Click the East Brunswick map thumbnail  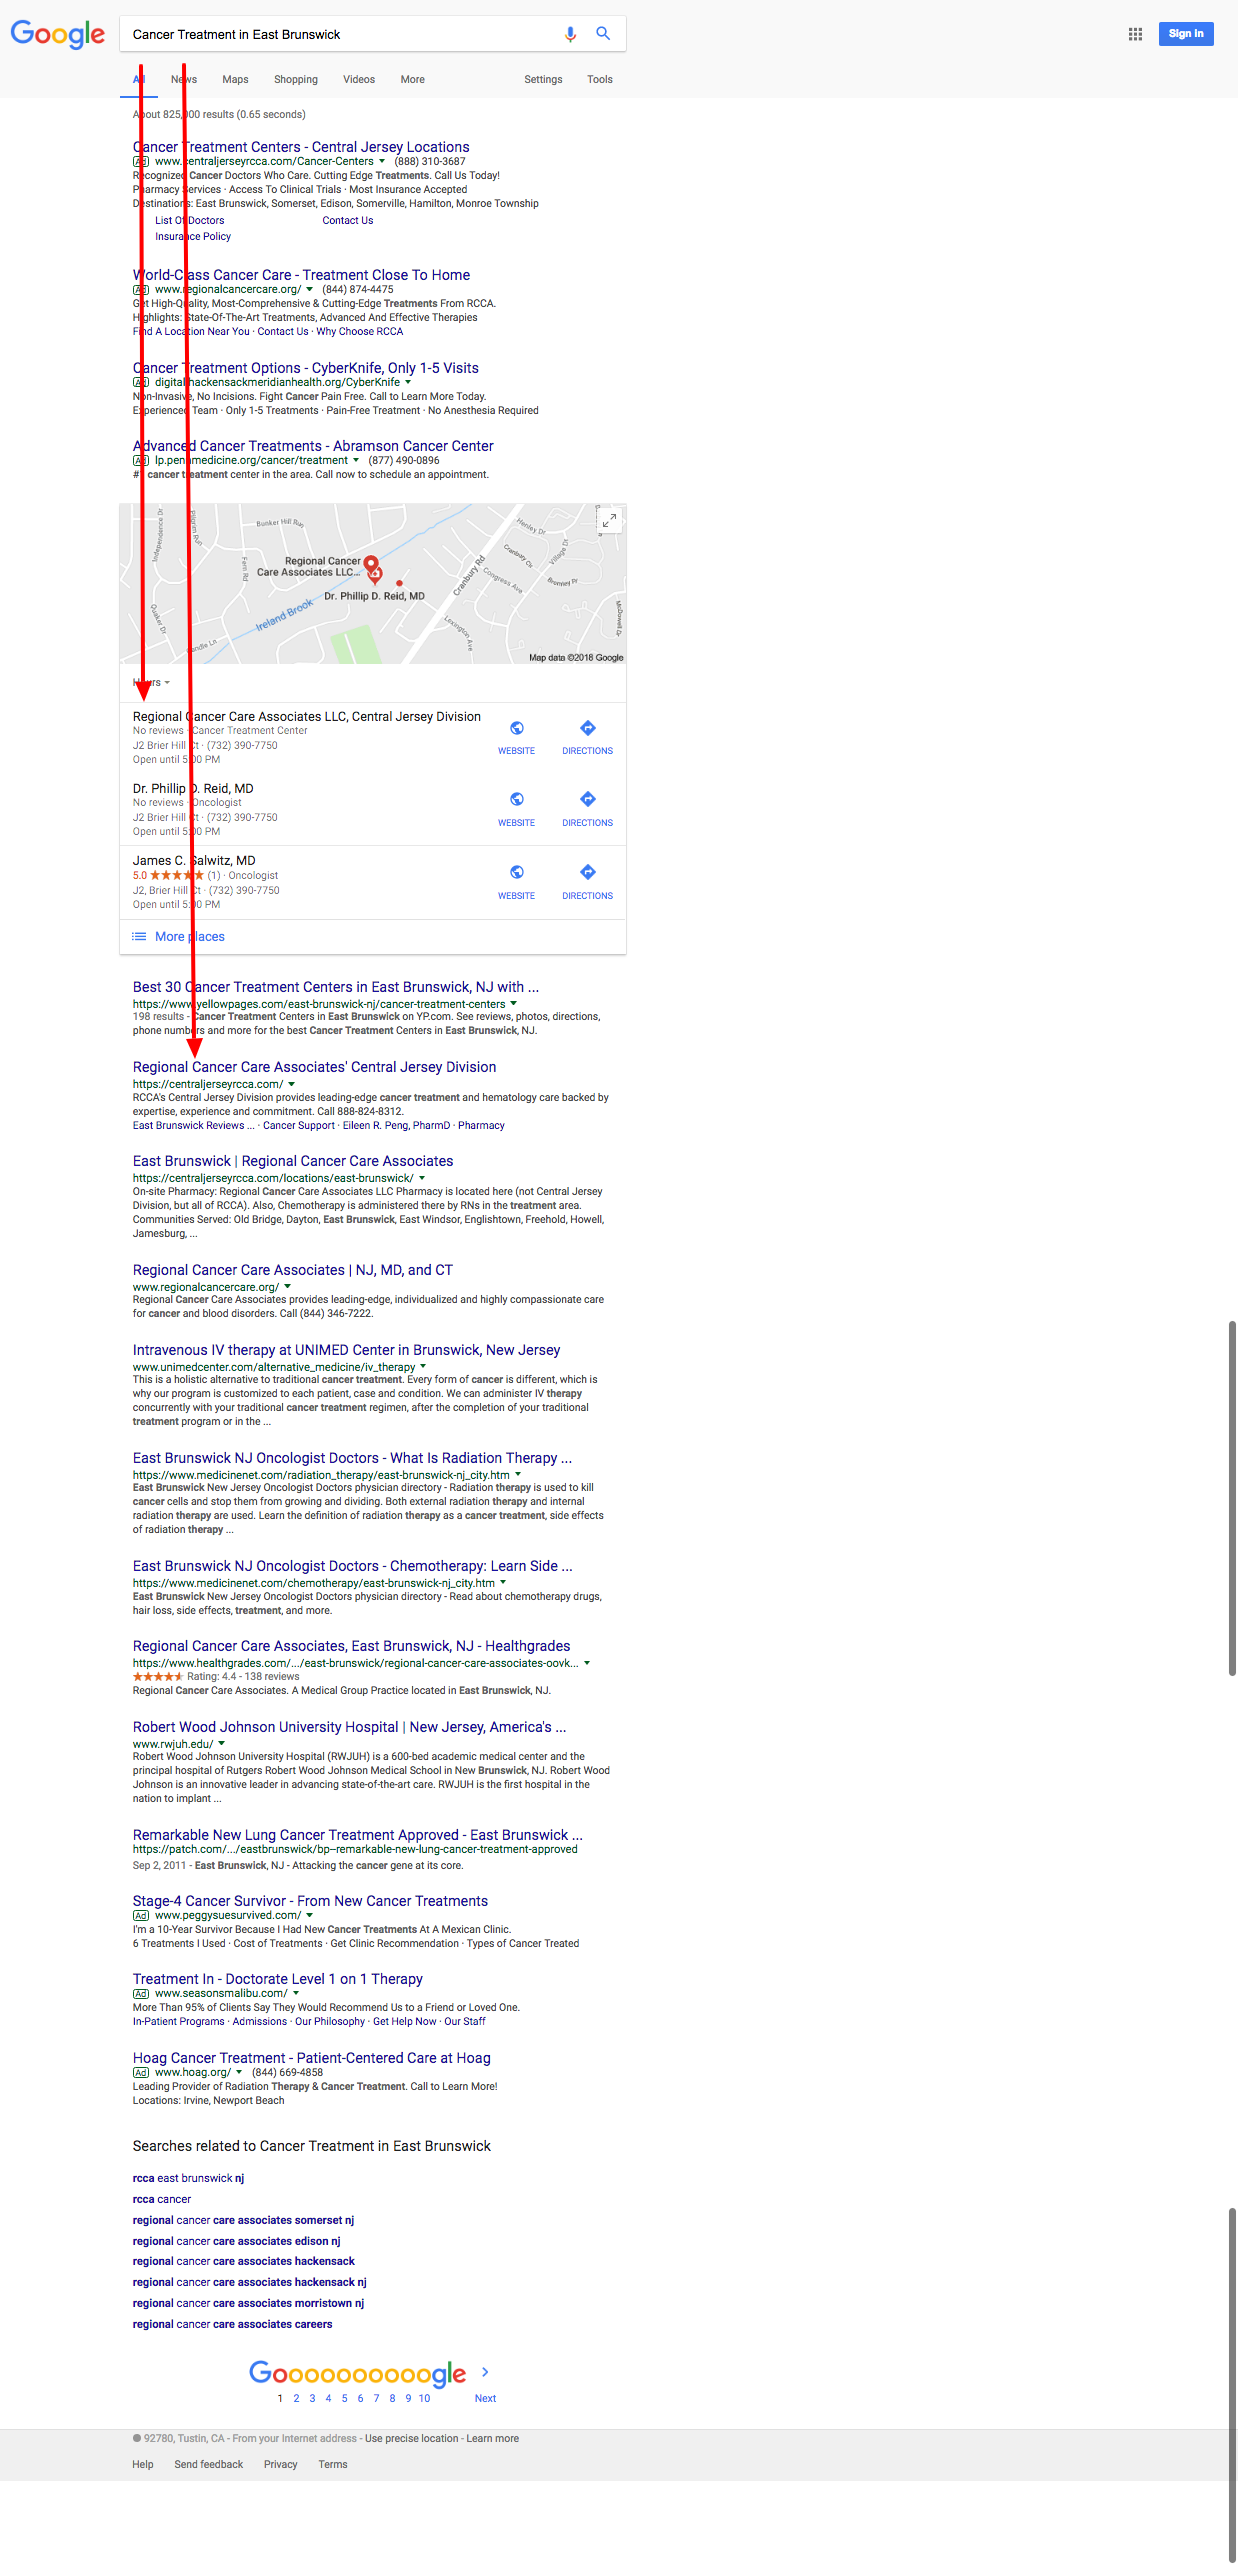tap(373, 584)
